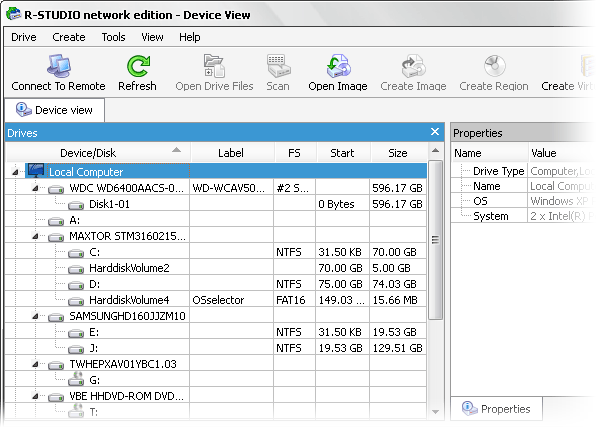Click the Name column header in Properties
Image resolution: width=599 pixels, height=427 pixels.
tap(489, 153)
